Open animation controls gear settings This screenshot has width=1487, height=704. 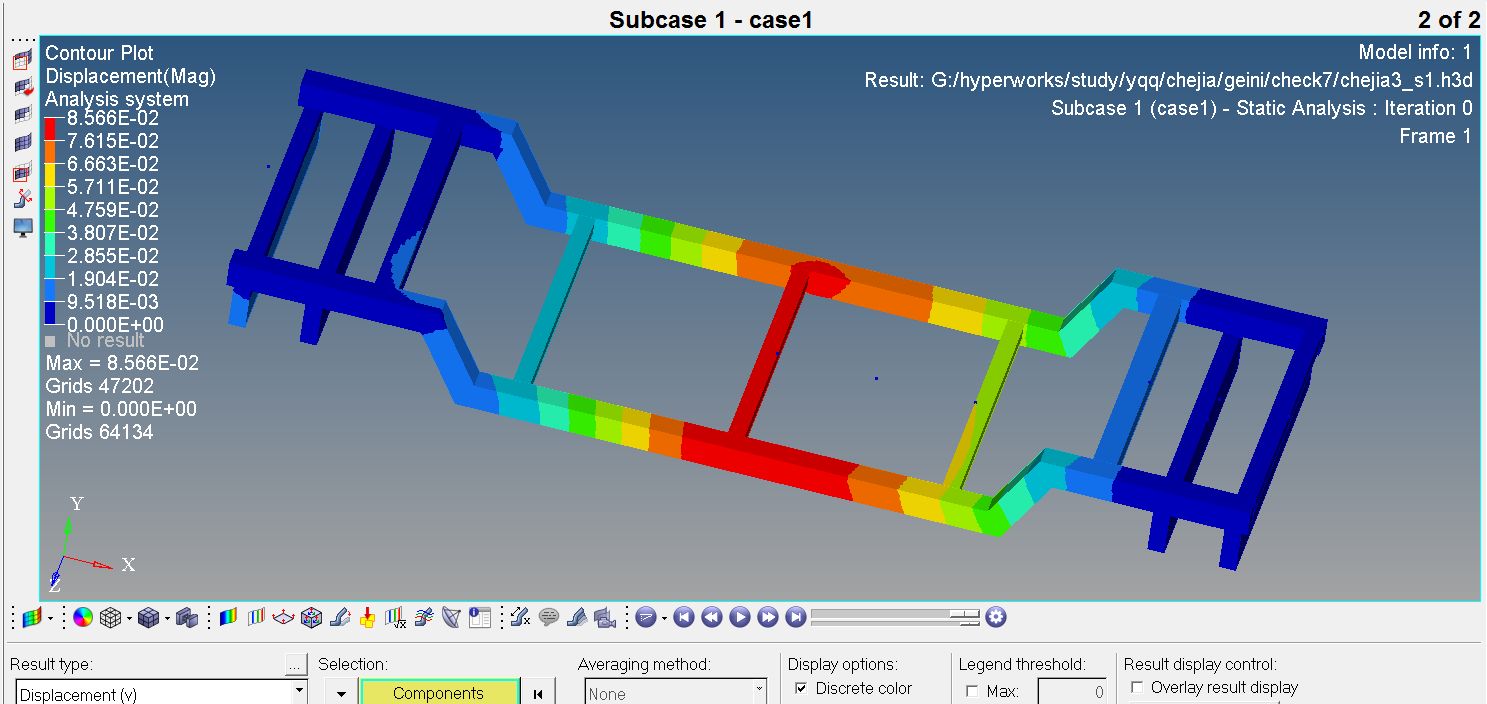(996, 617)
